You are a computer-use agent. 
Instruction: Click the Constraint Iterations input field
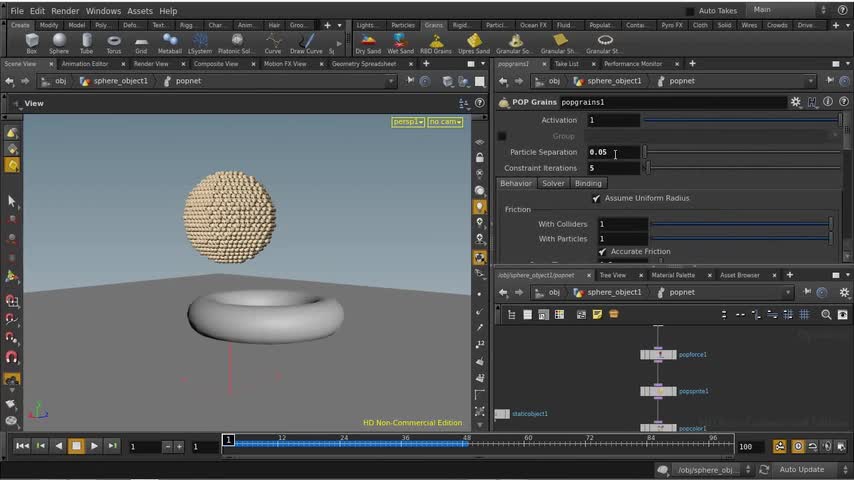click(x=613, y=168)
